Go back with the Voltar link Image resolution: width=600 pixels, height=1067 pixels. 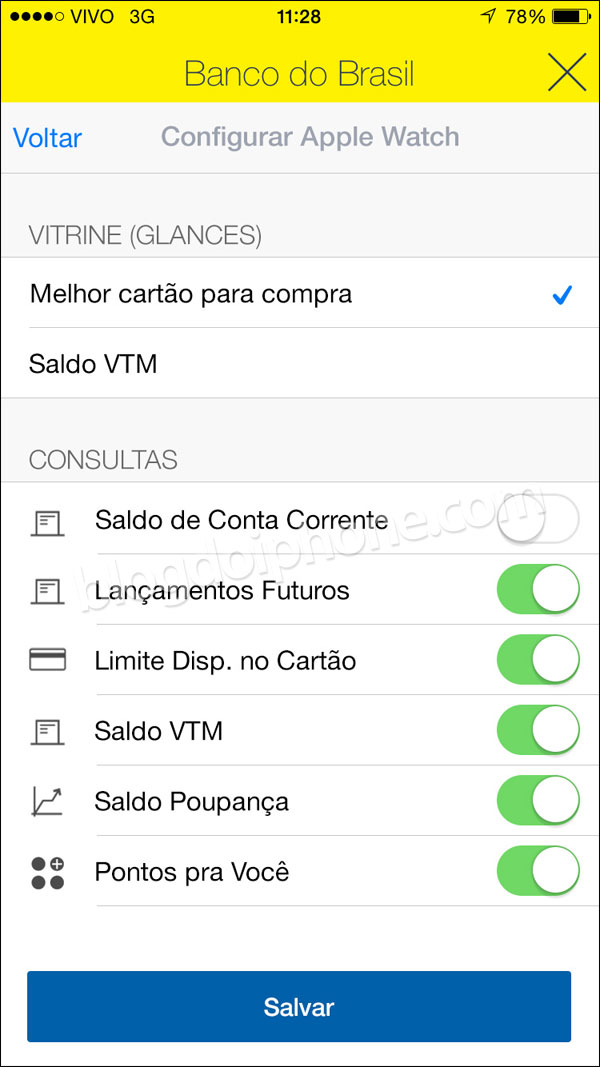[48, 138]
